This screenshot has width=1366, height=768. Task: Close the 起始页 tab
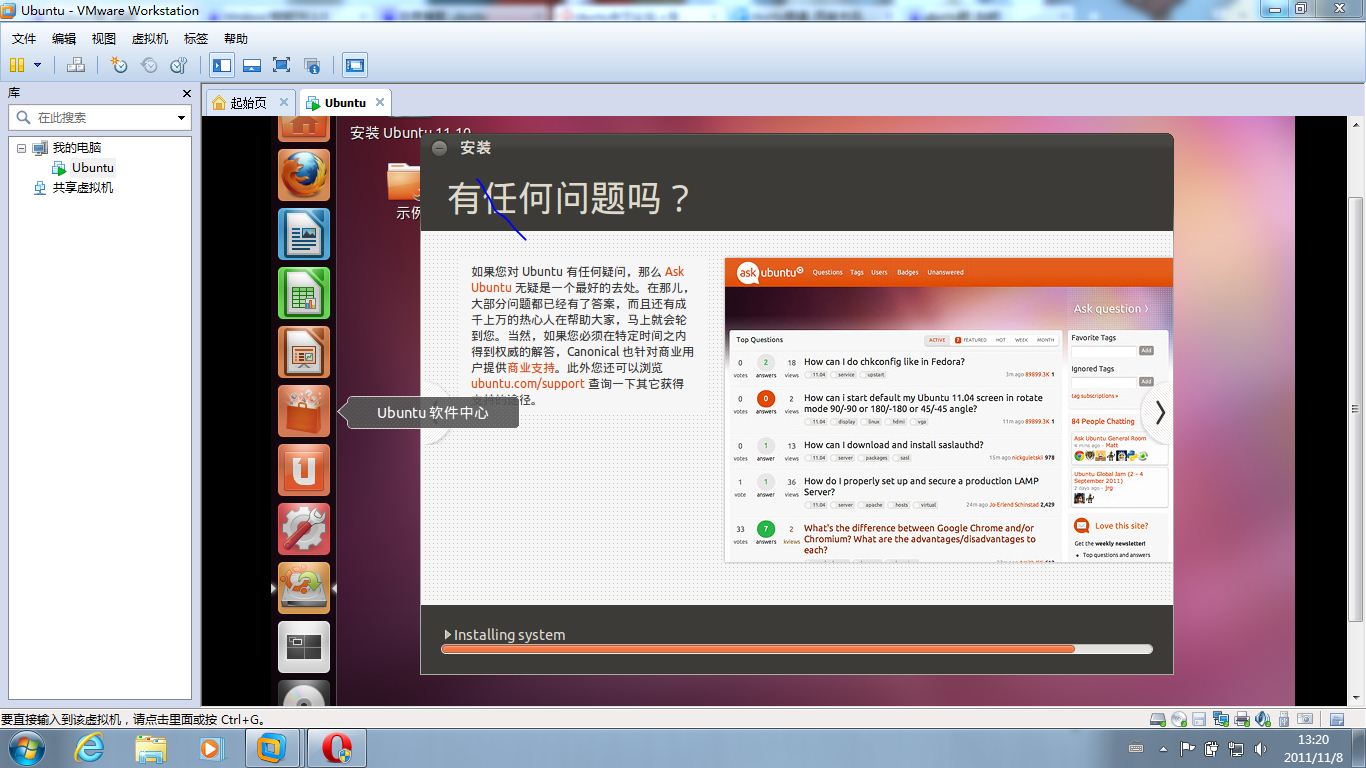pyautogui.click(x=284, y=102)
